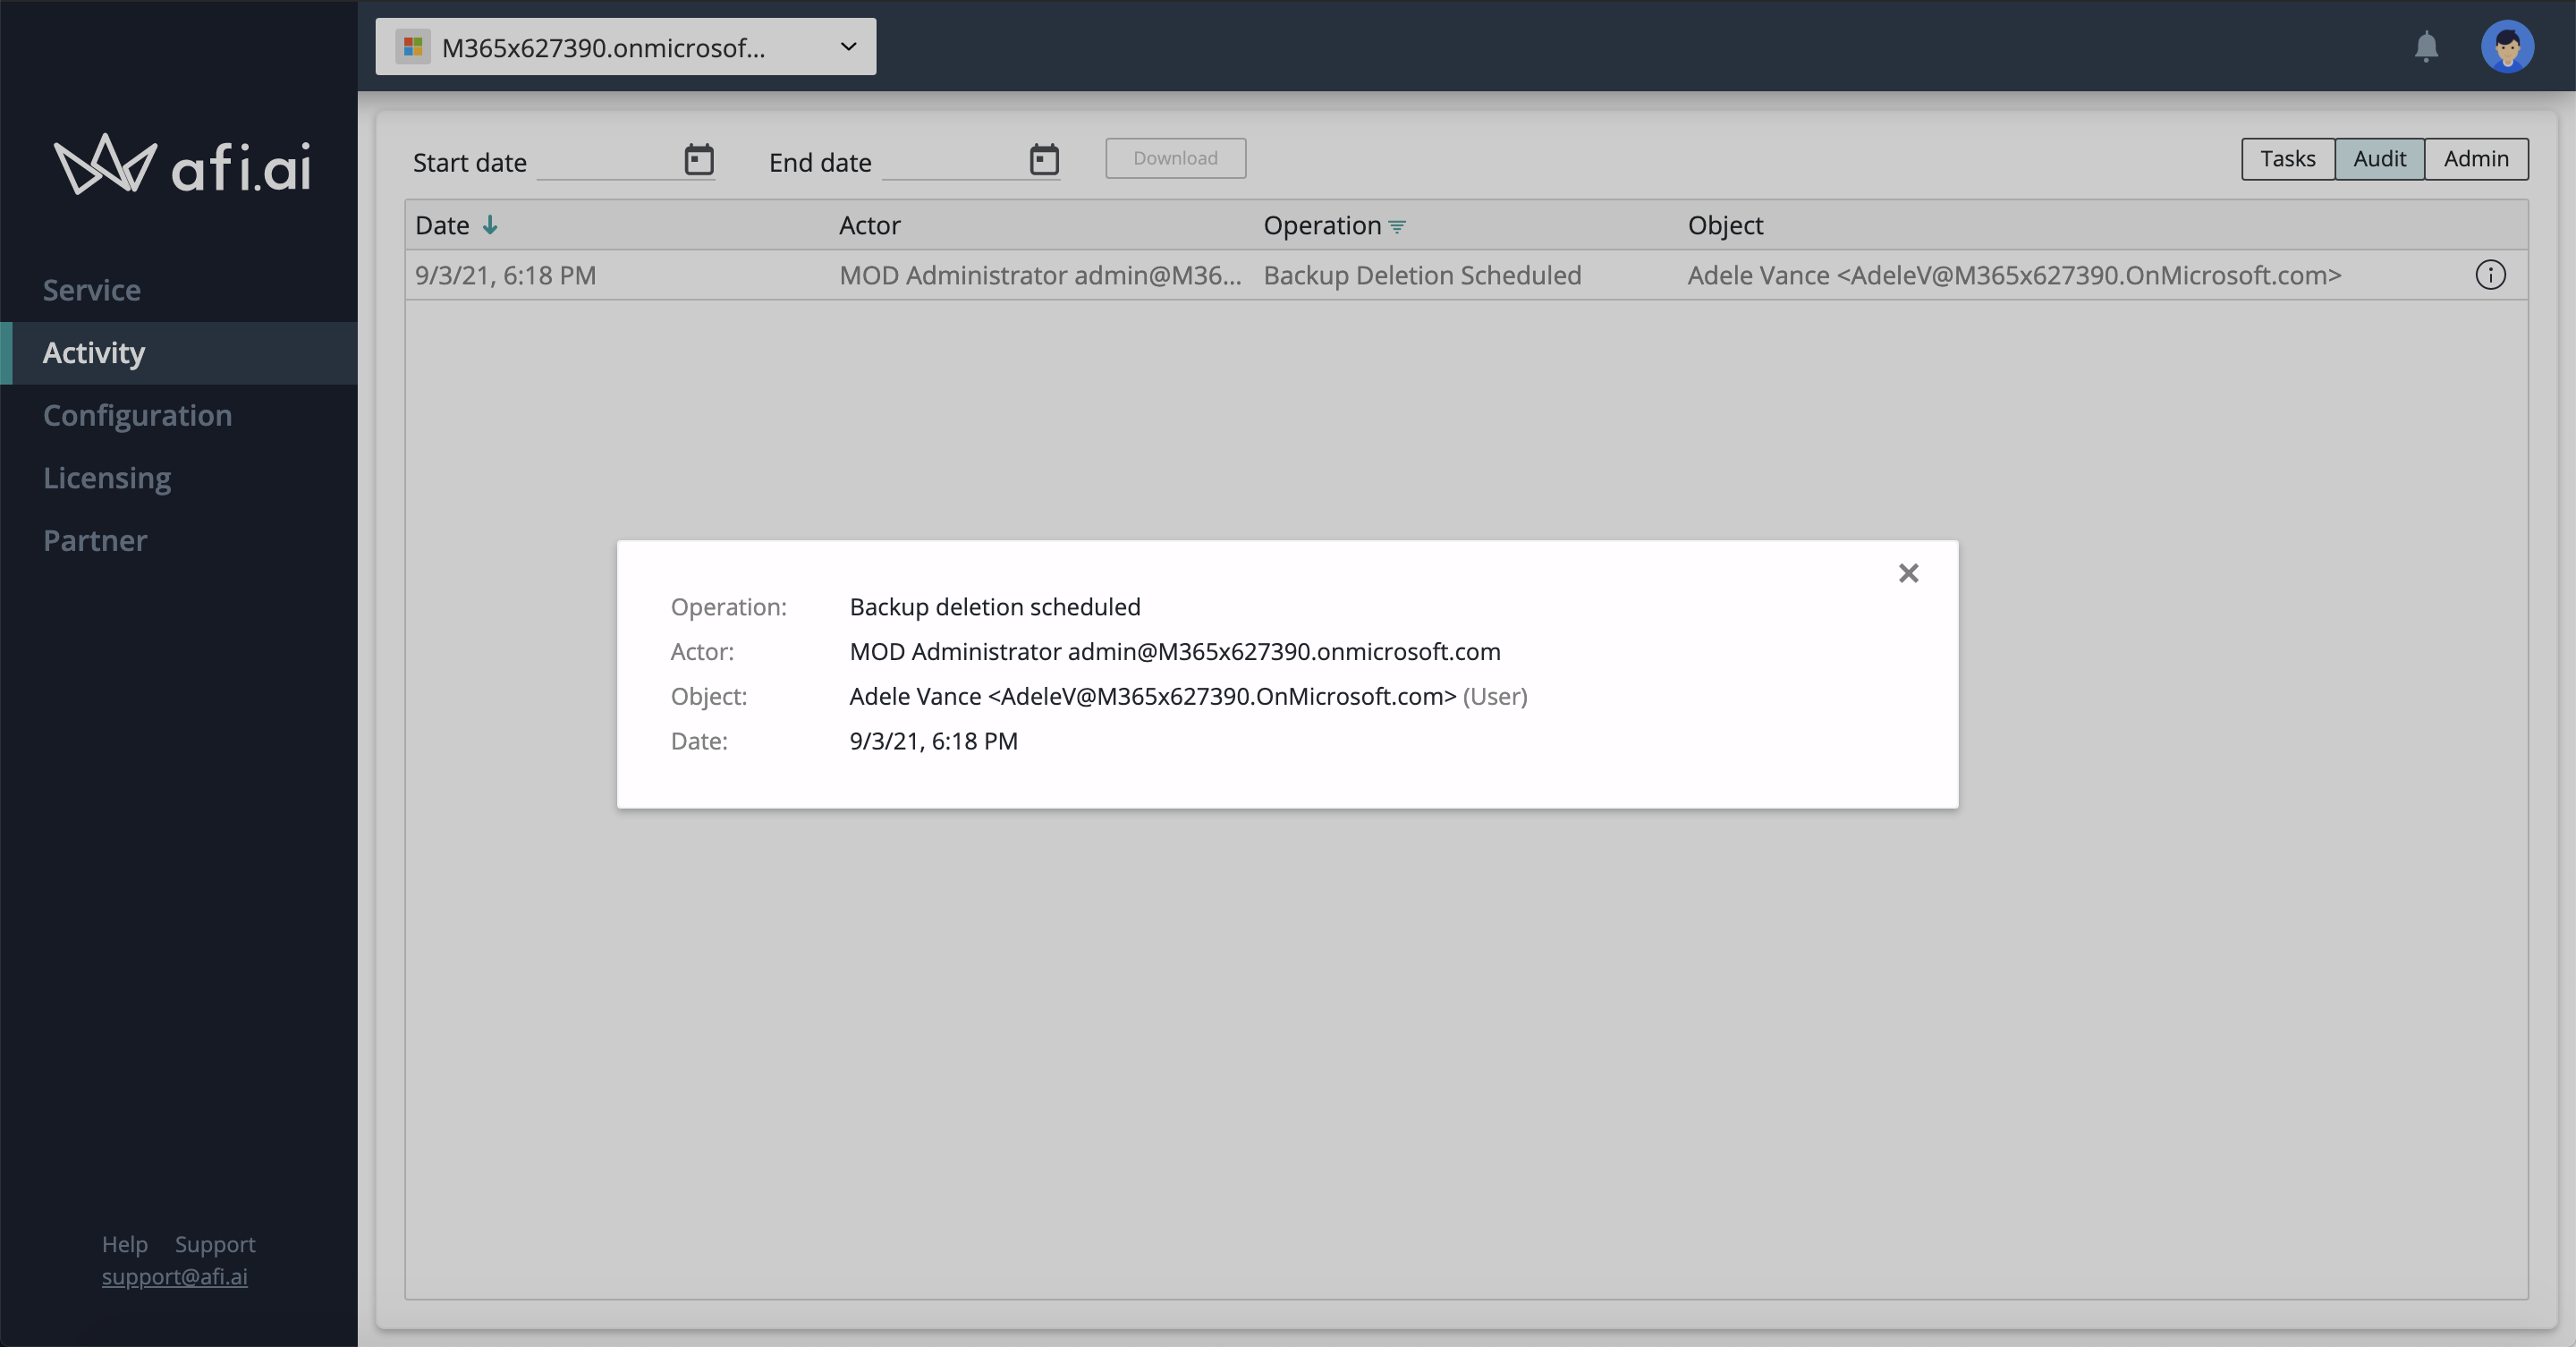This screenshot has width=2576, height=1347.
Task: Click the dialog's 9/3/21, 6:18 PM date value
Action: tap(933, 741)
